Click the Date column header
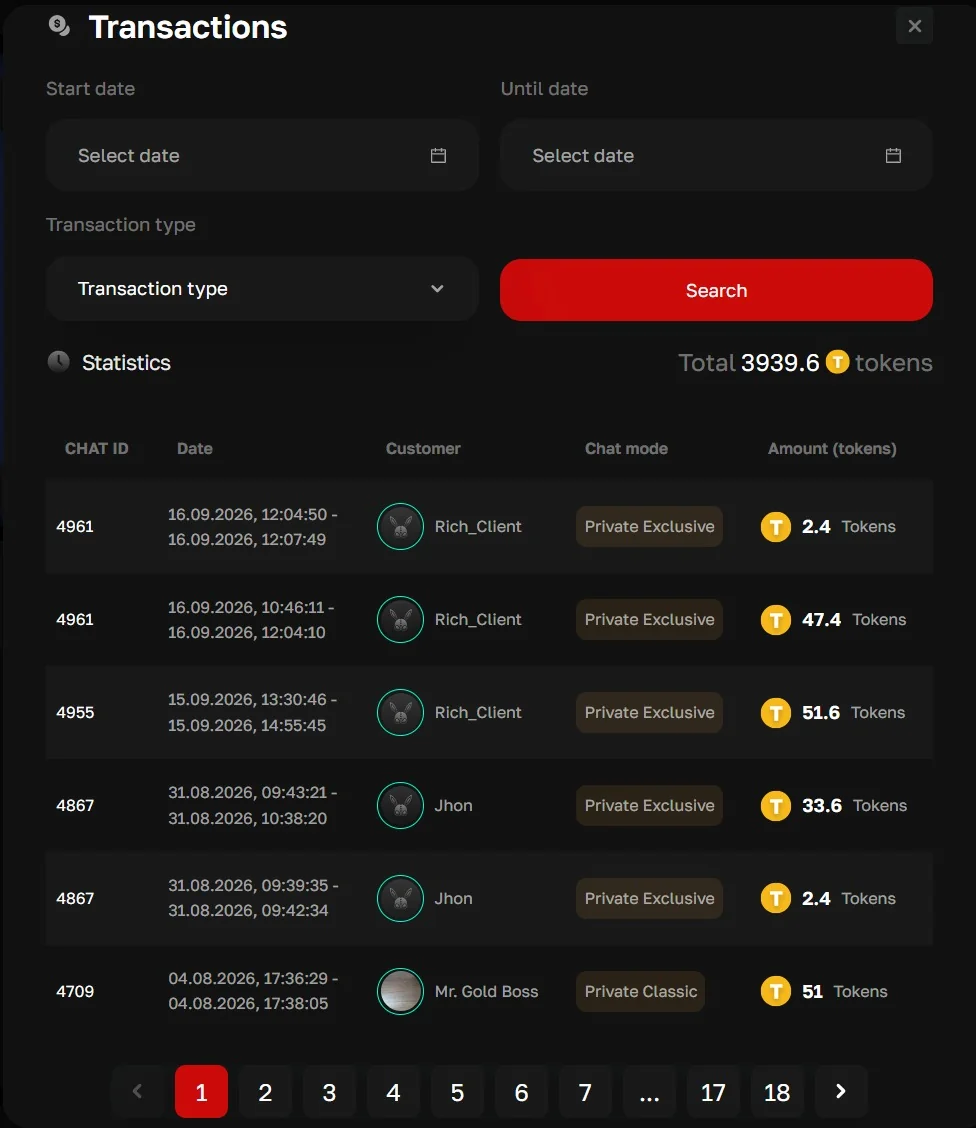 point(194,448)
